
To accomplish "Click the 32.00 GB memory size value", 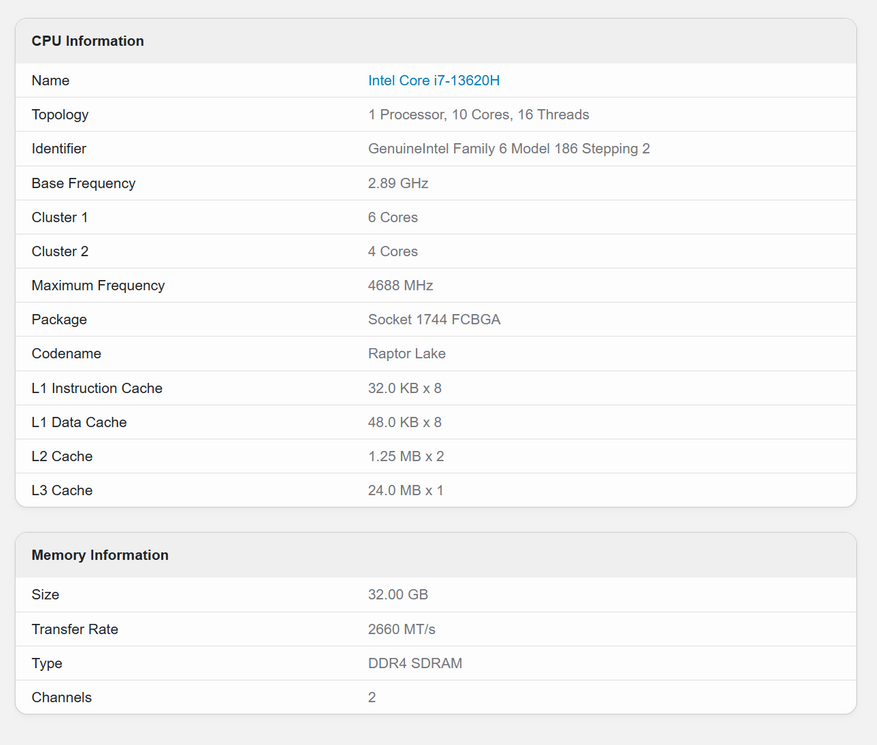I will (398, 594).
